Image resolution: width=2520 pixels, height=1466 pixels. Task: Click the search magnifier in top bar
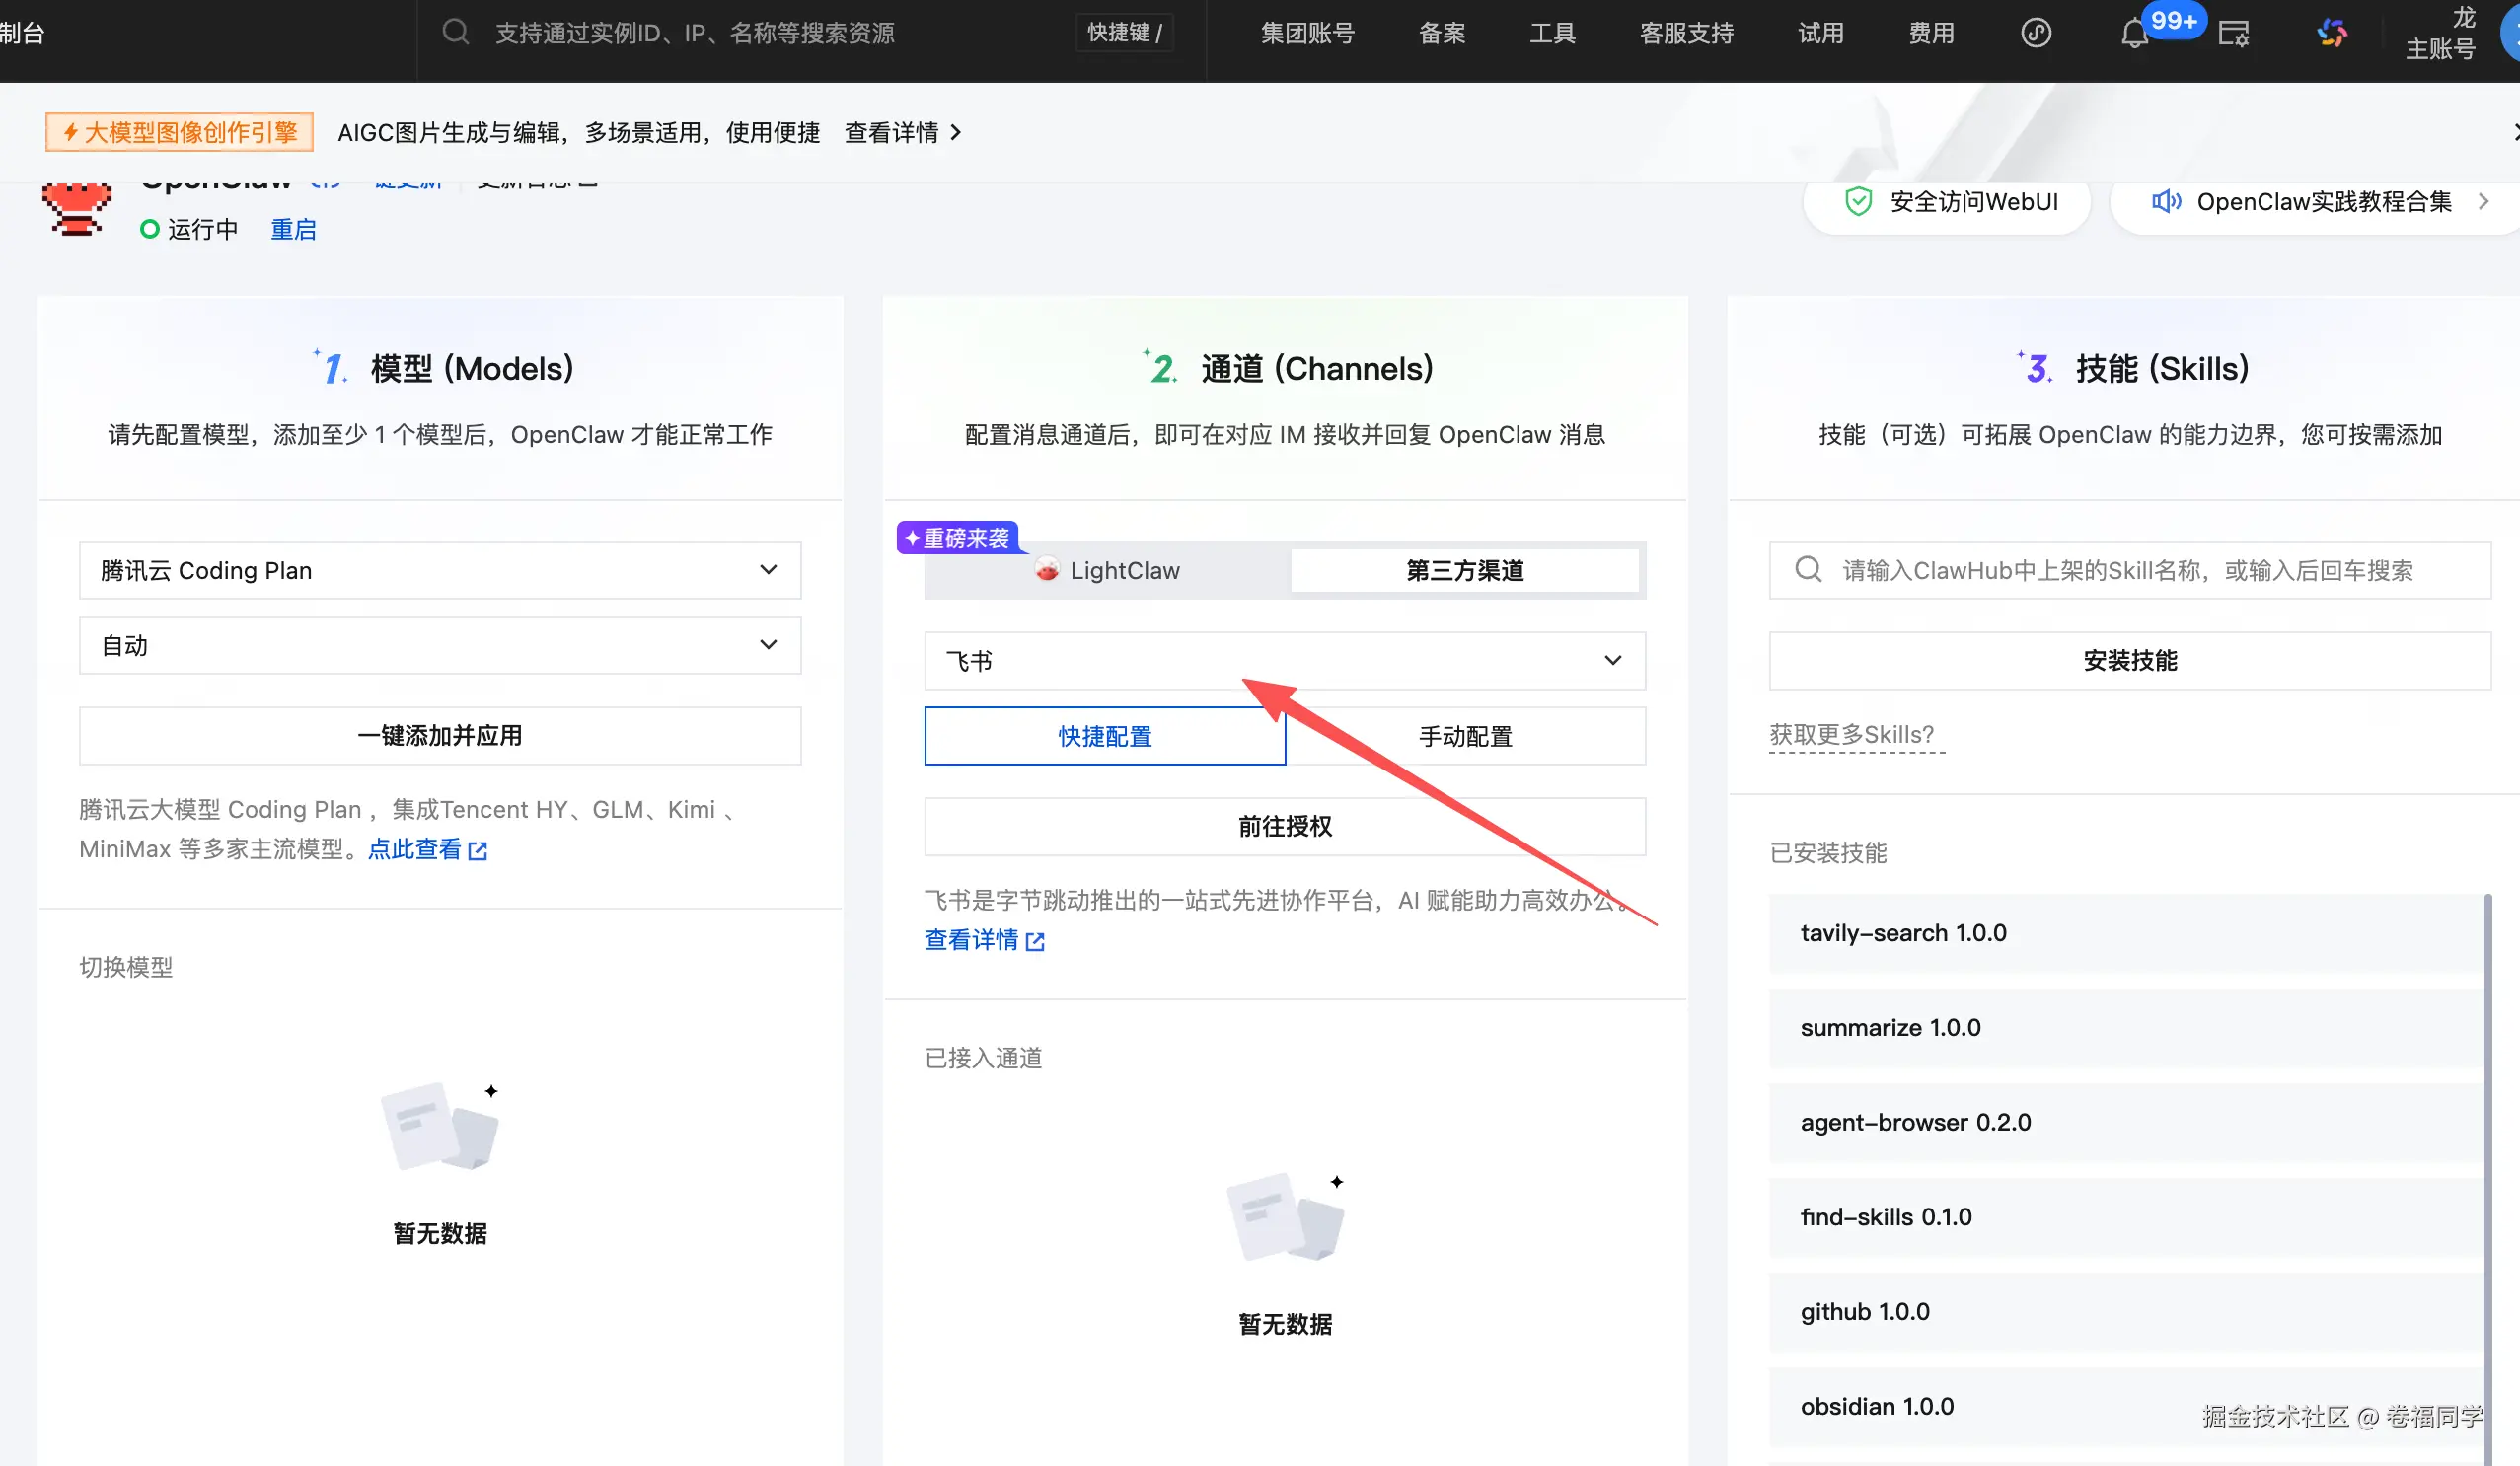456,32
